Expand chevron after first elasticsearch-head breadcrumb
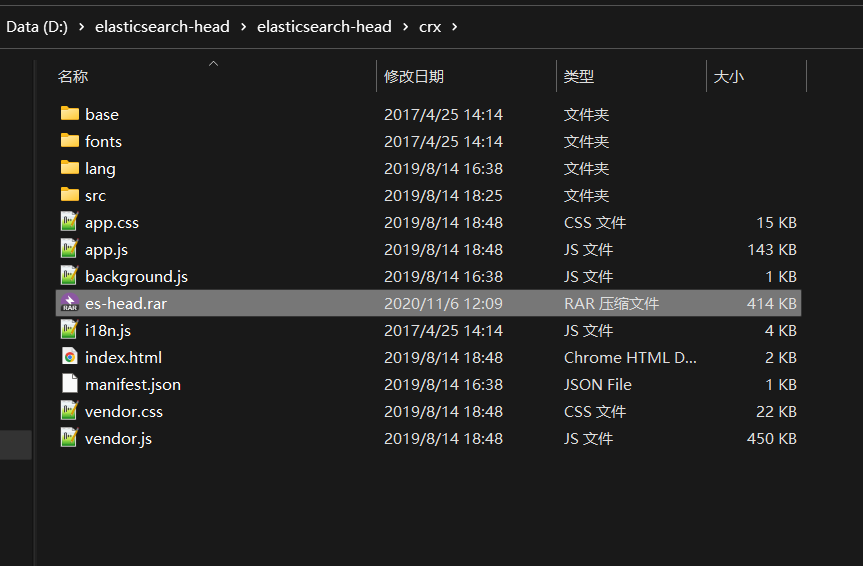863x566 pixels. [243, 26]
